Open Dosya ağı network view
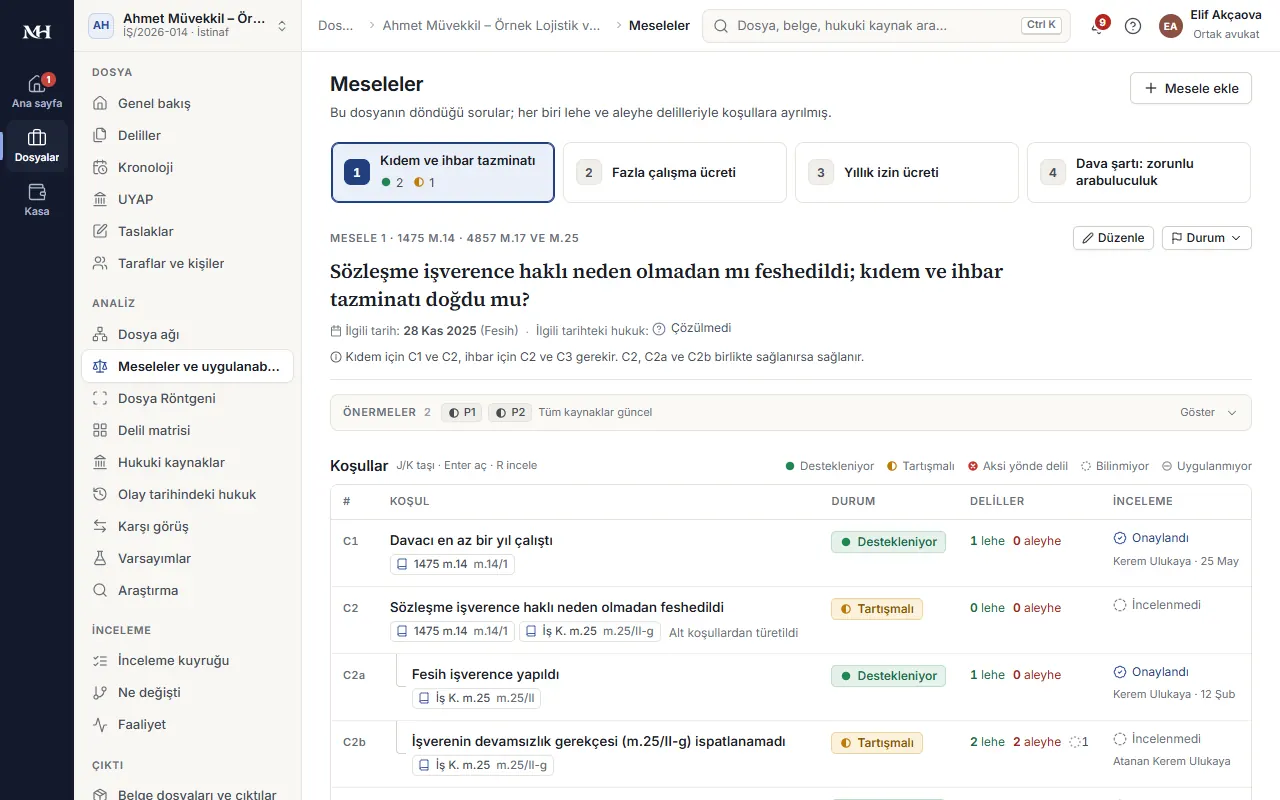The image size is (1280, 800). [188, 334]
